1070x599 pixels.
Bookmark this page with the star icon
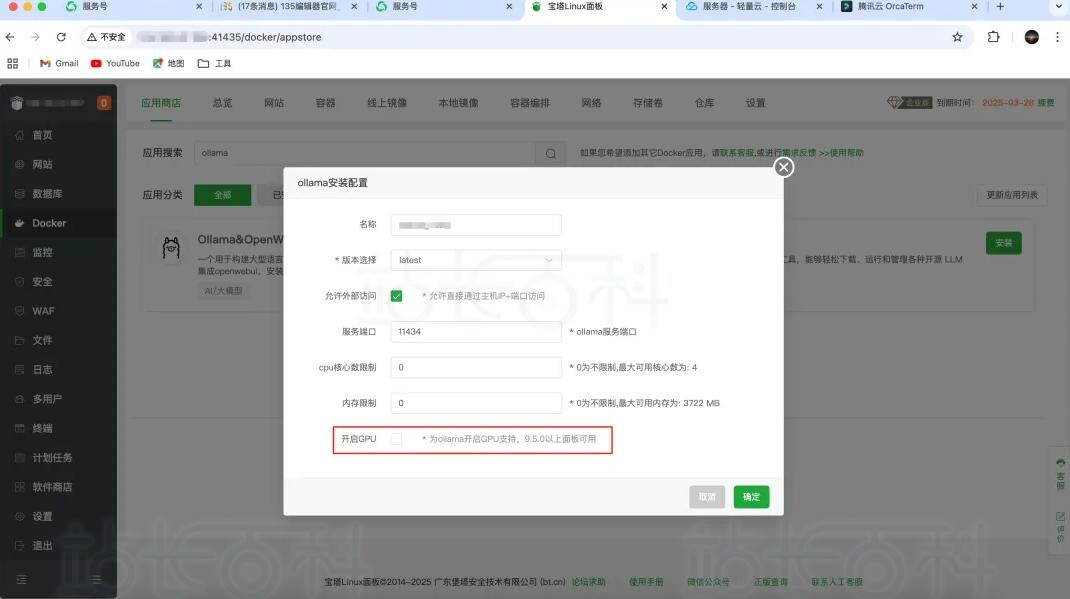957,37
